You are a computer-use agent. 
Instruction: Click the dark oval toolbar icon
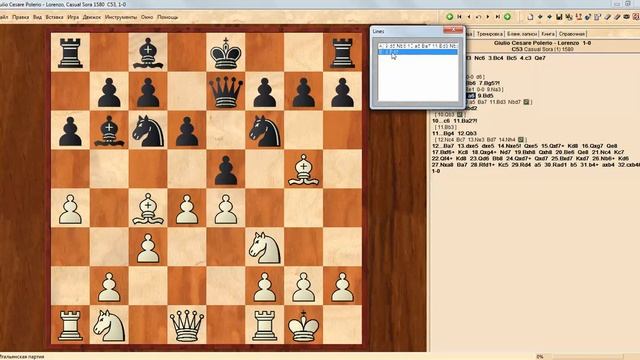tap(627, 17)
